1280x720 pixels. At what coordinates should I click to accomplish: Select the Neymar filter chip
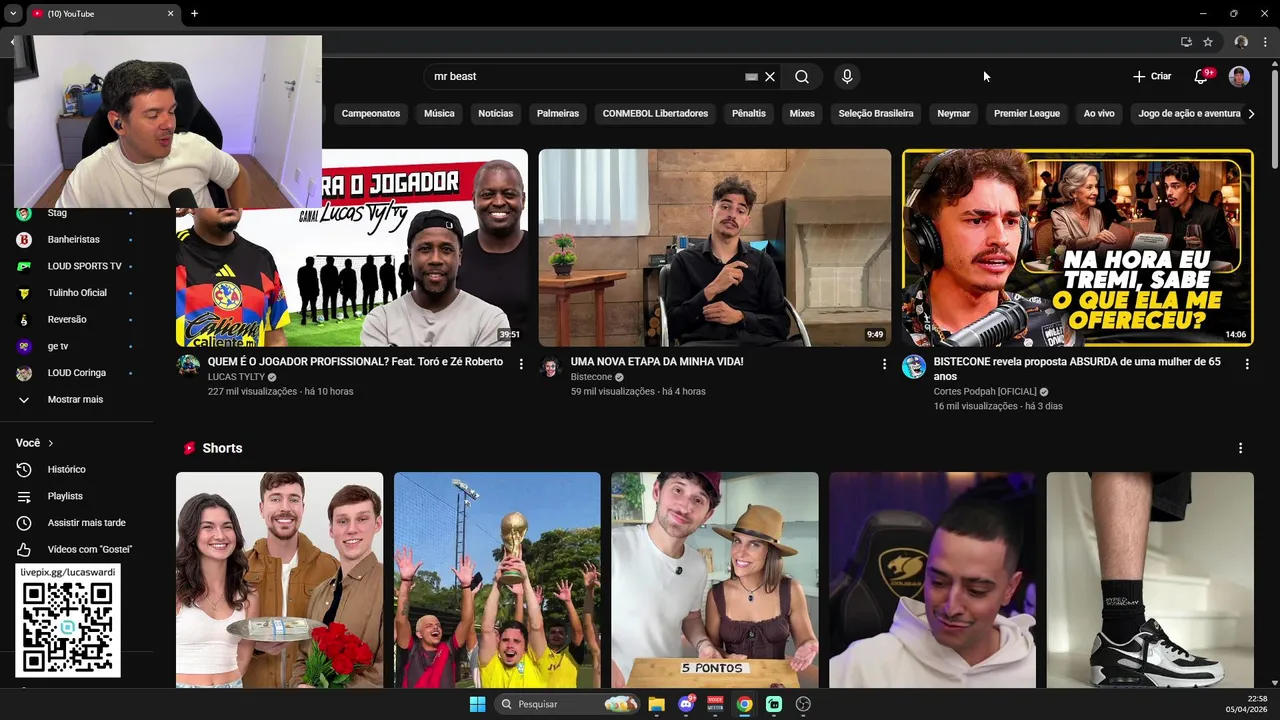point(954,114)
